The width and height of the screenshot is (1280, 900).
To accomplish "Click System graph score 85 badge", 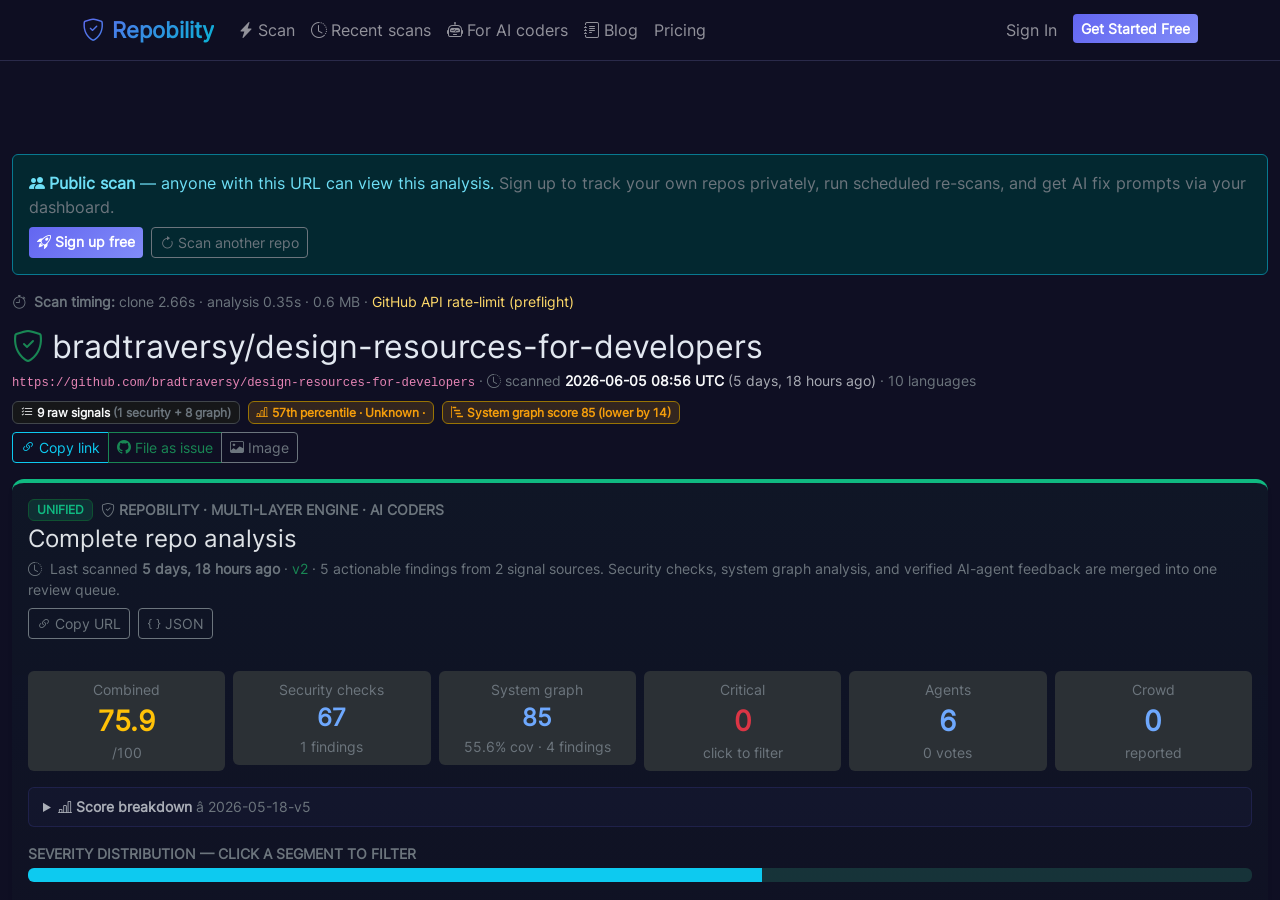I will (x=561, y=412).
